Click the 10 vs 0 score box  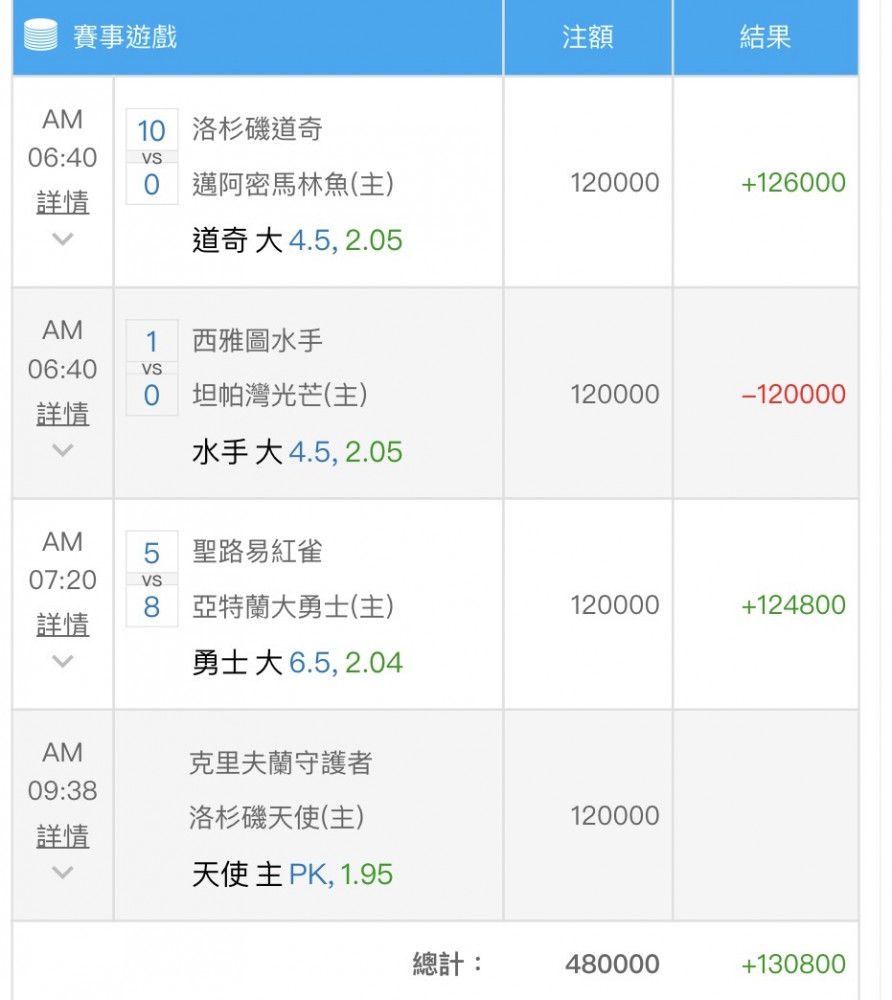(152, 157)
